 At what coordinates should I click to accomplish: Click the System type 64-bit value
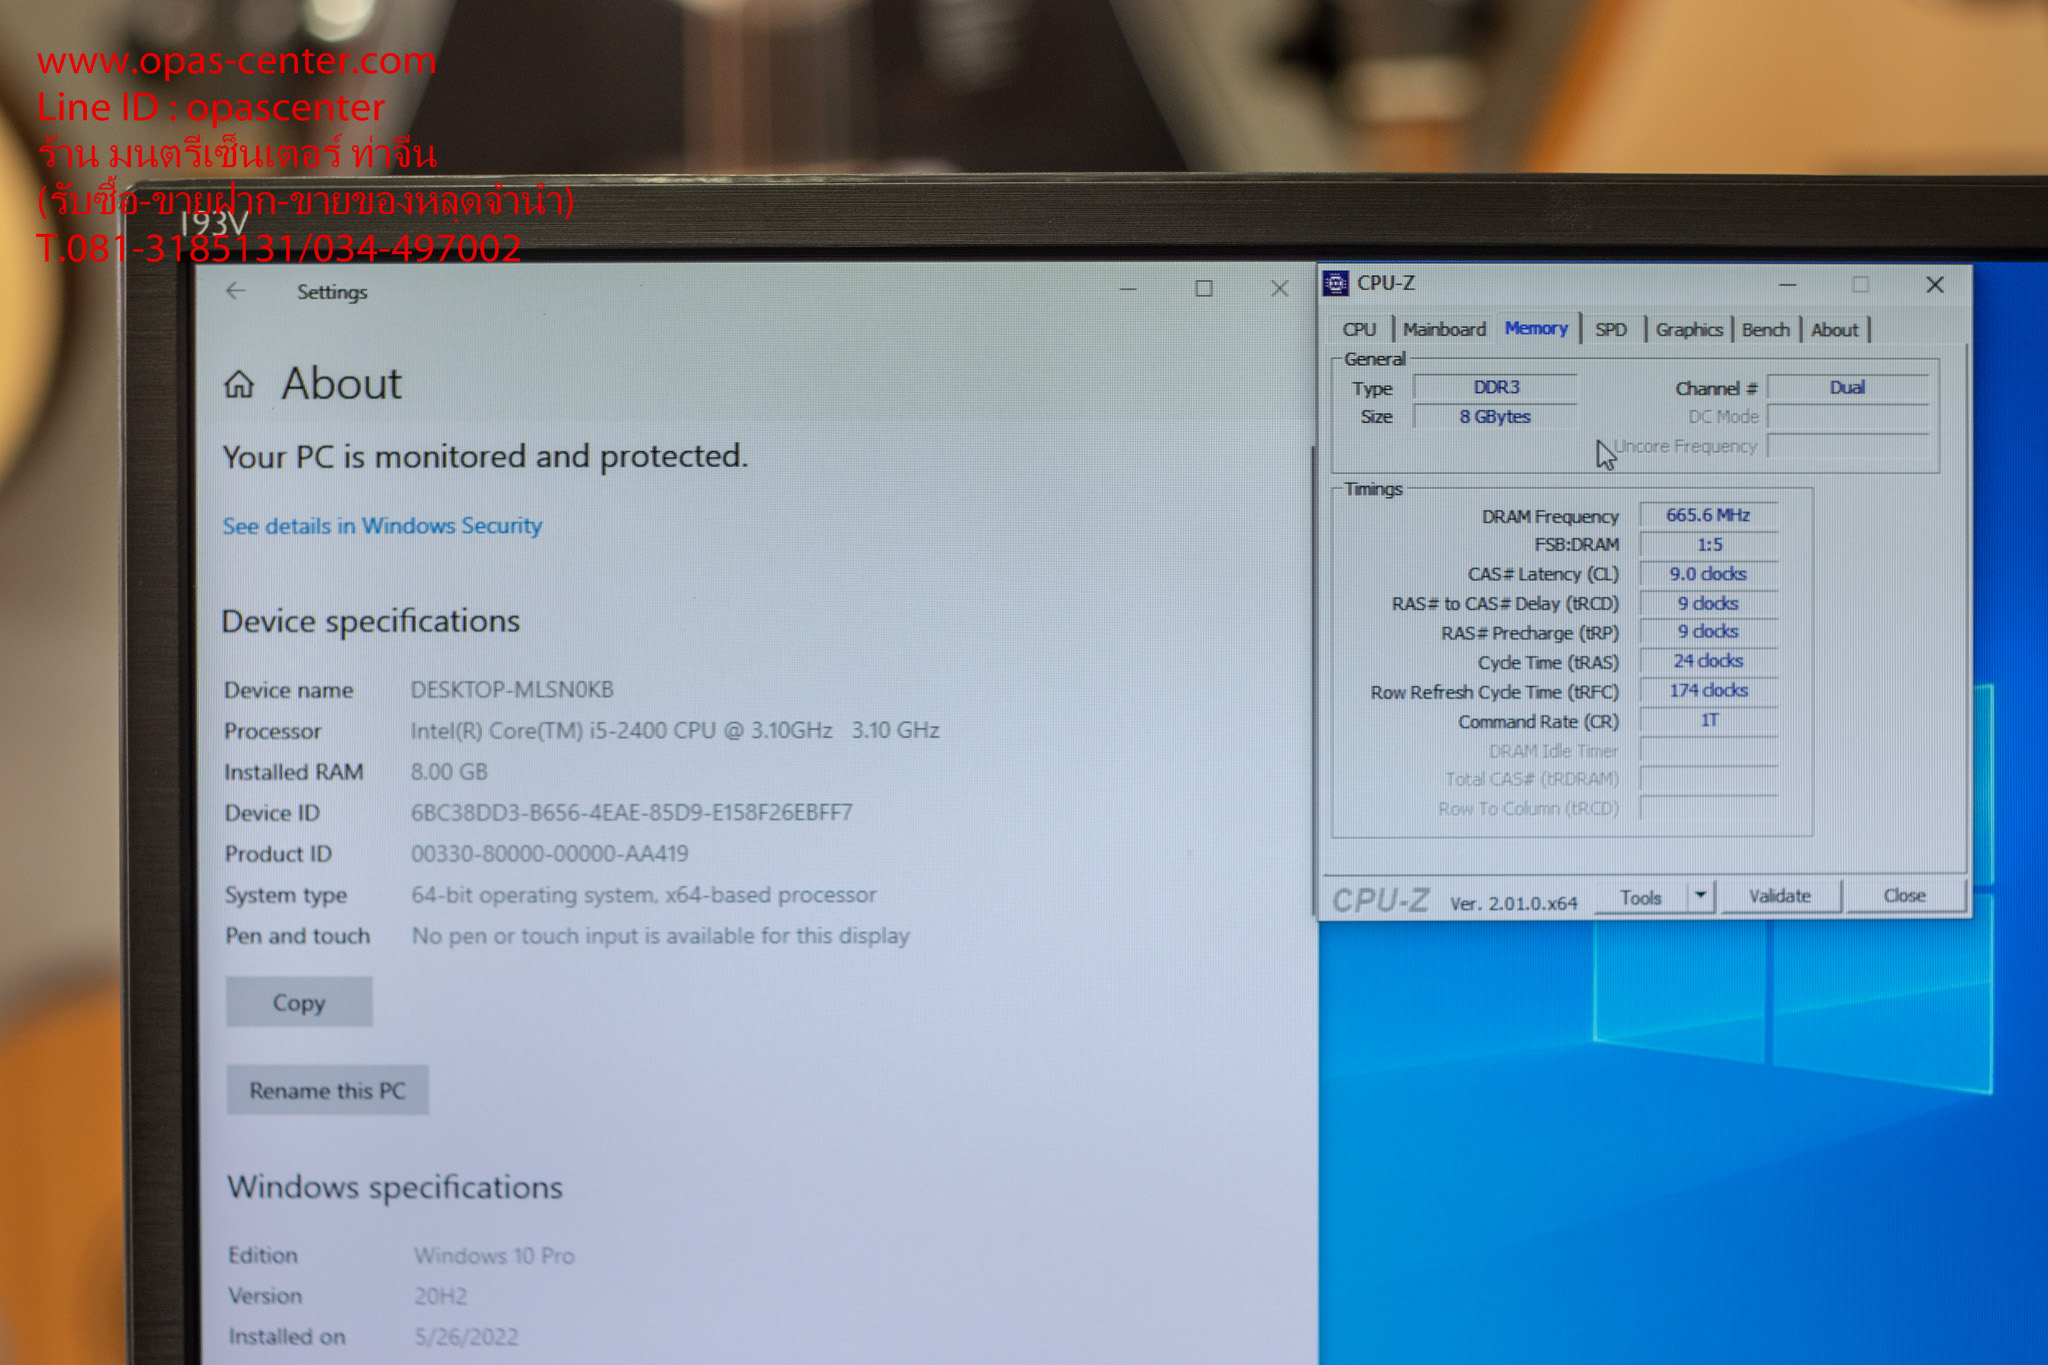[644, 894]
